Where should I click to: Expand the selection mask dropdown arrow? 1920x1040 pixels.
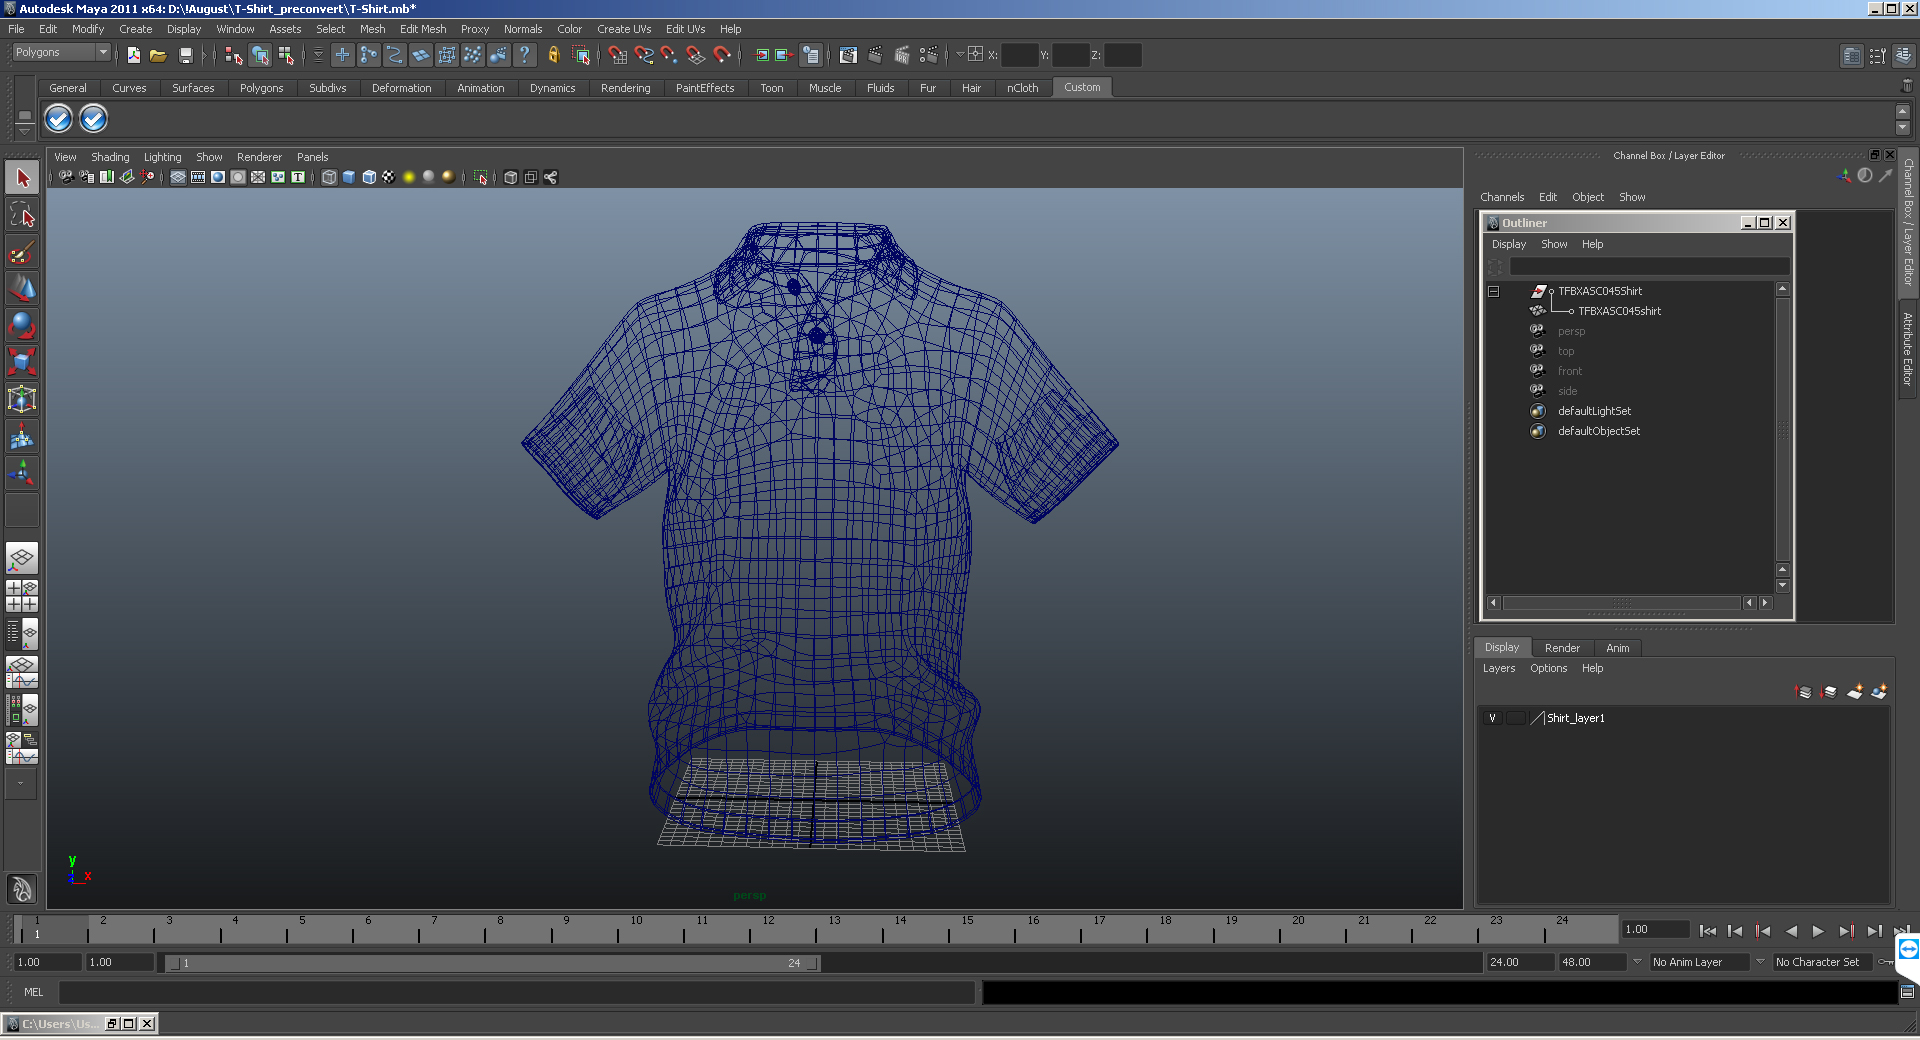(x=318, y=55)
